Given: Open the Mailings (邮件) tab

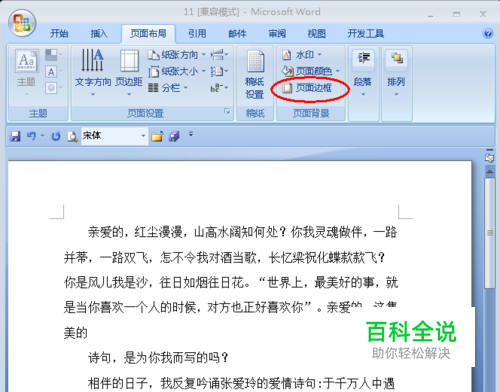Looking at the screenshot, I should pyautogui.click(x=237, y=34).
